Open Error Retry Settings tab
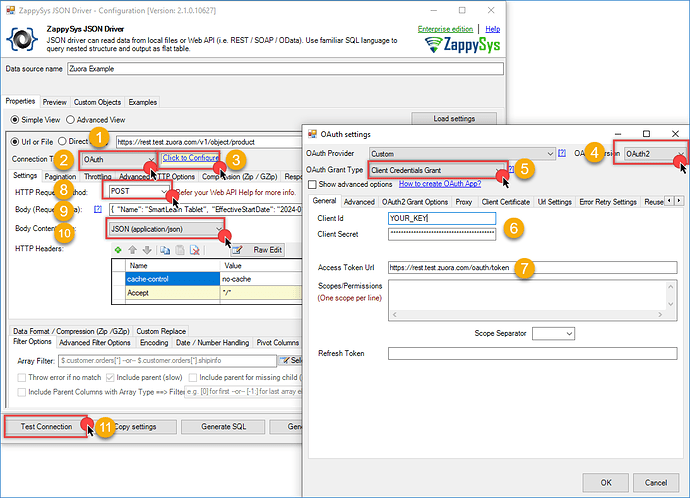Image resolution: width=690 pixels, height=498 pixels. [608, 202]
